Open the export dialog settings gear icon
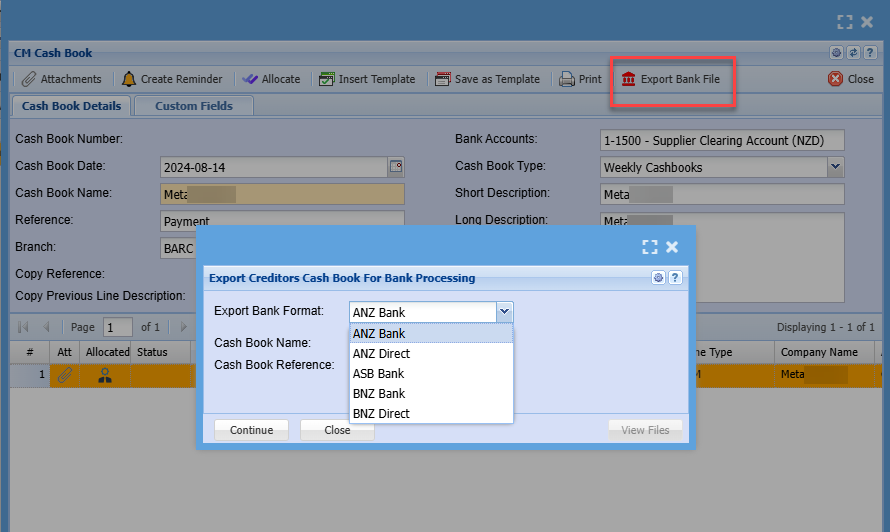The height and width of the screenshot is (532, 890). point(658,278)
